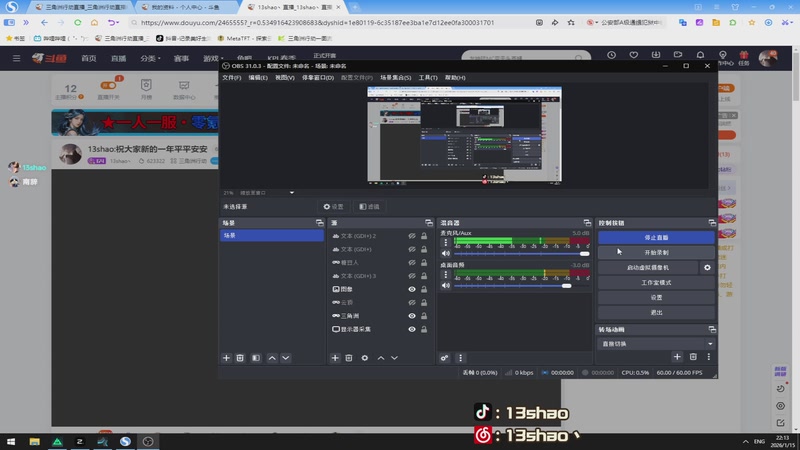Show the 云顶 source

(412, 303)
